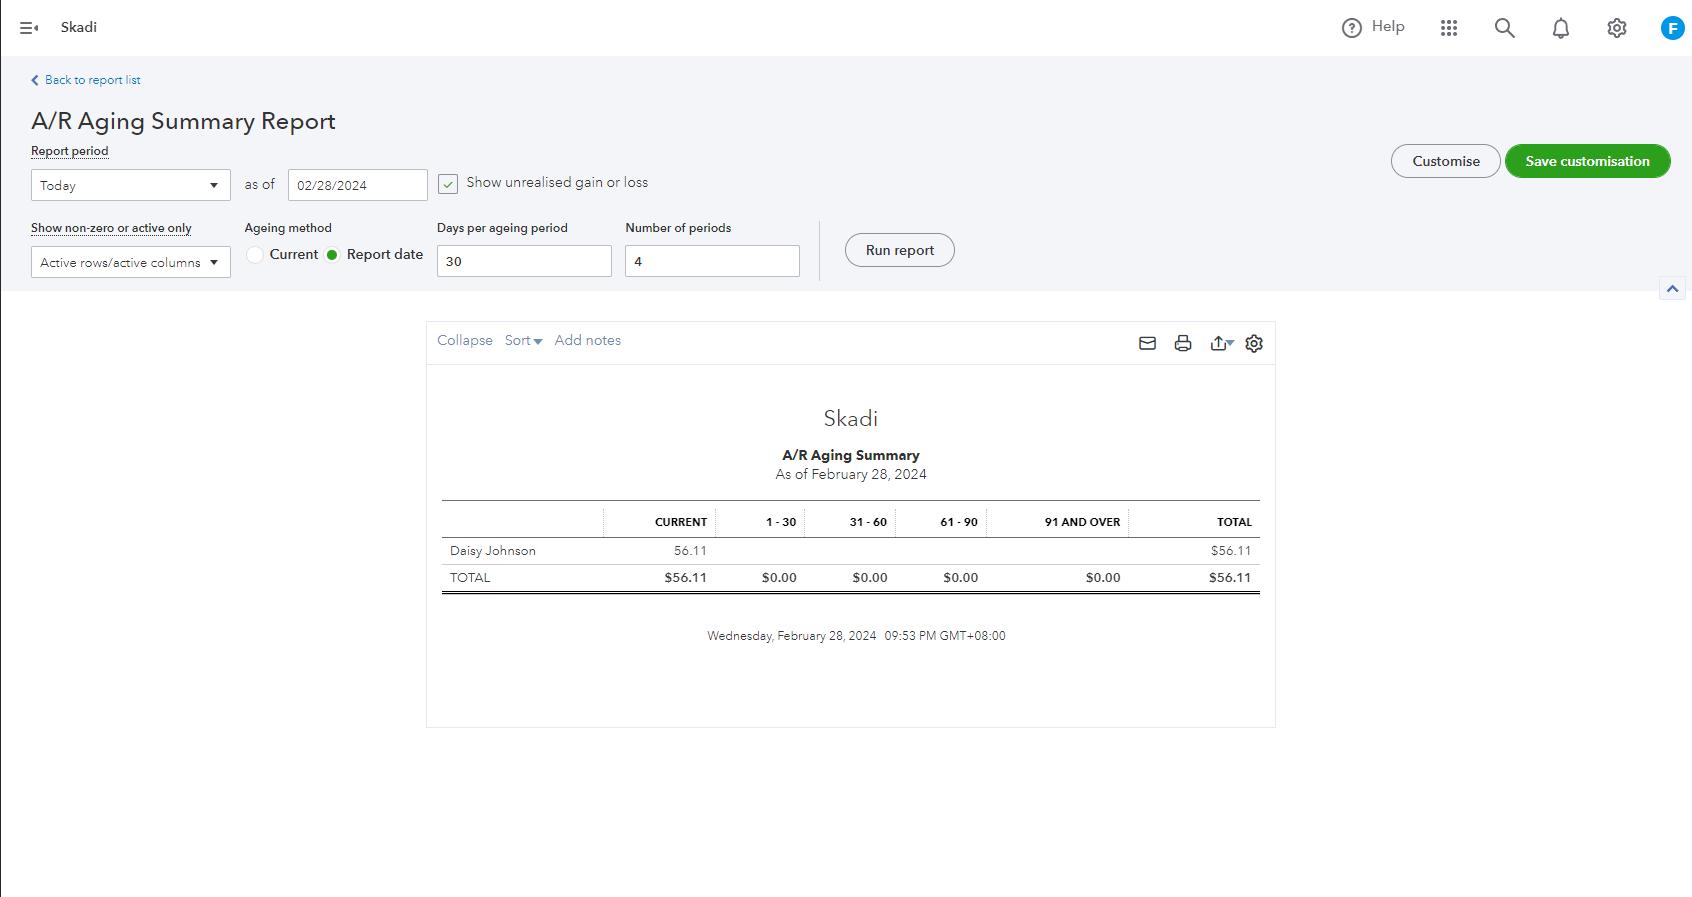Print the A/R Aging Summary report

1183,343
